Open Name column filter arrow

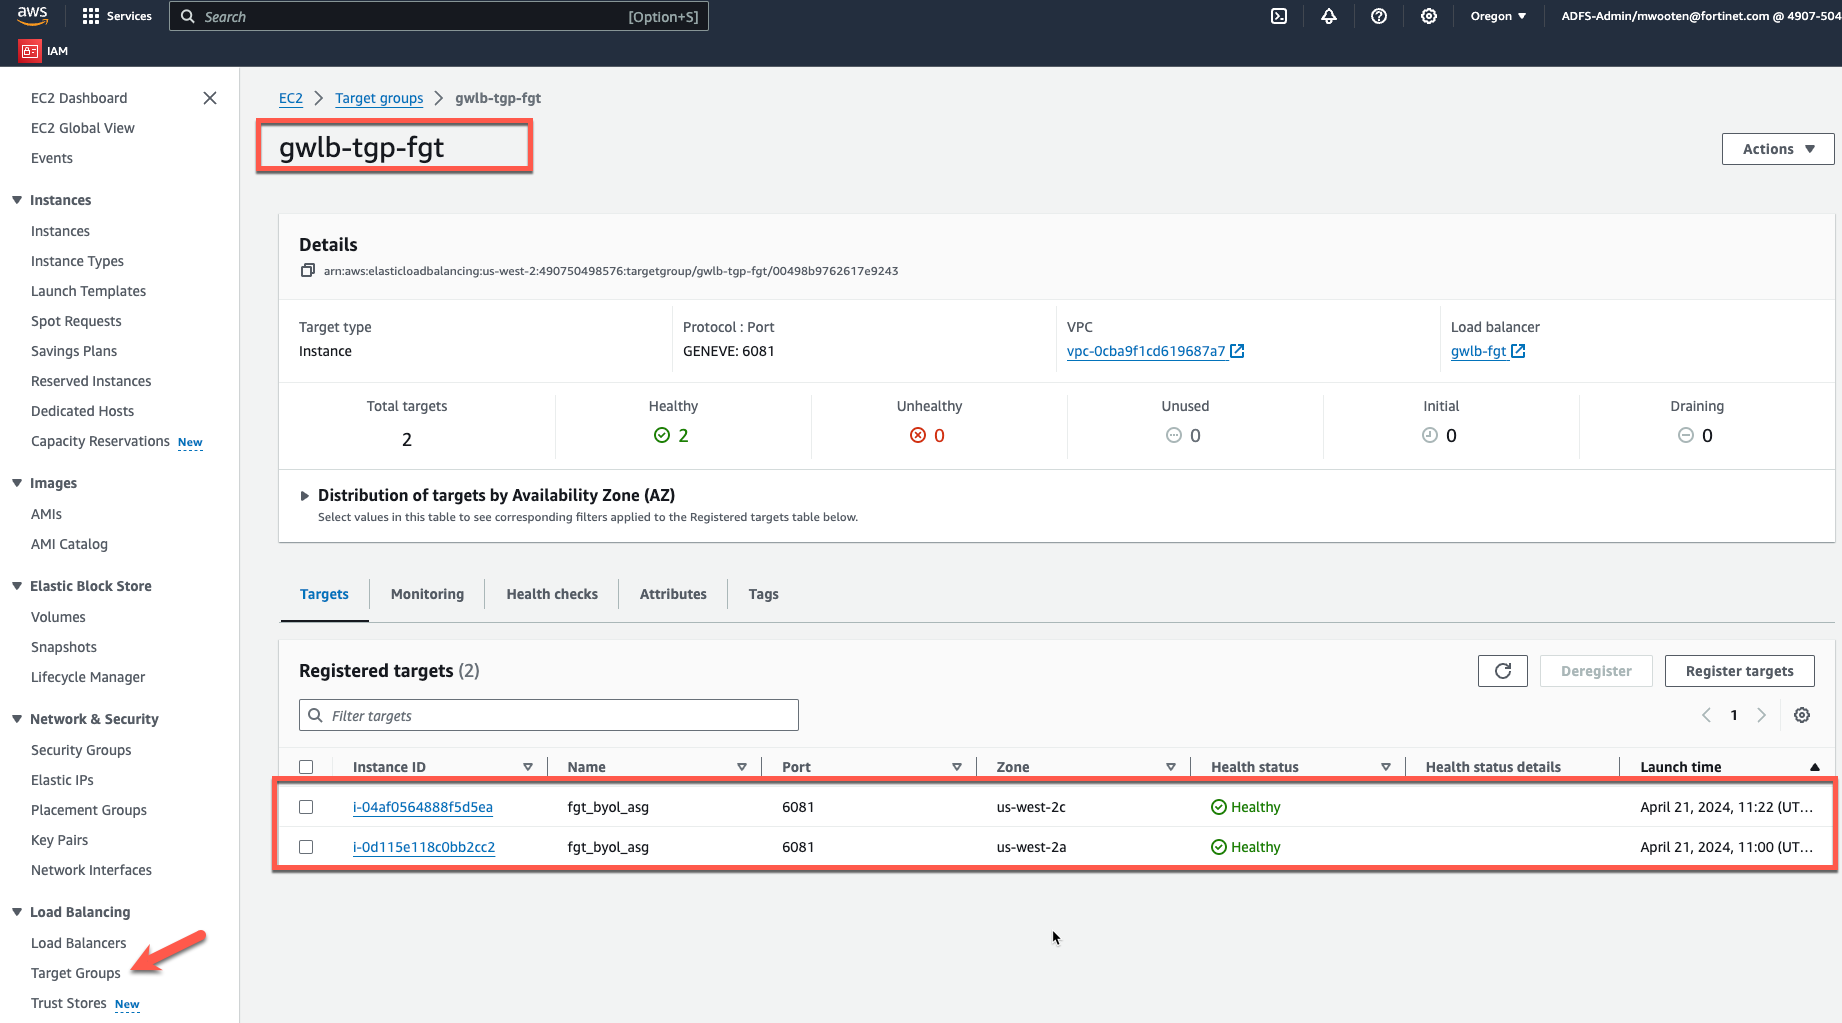(x=742, y=767)
